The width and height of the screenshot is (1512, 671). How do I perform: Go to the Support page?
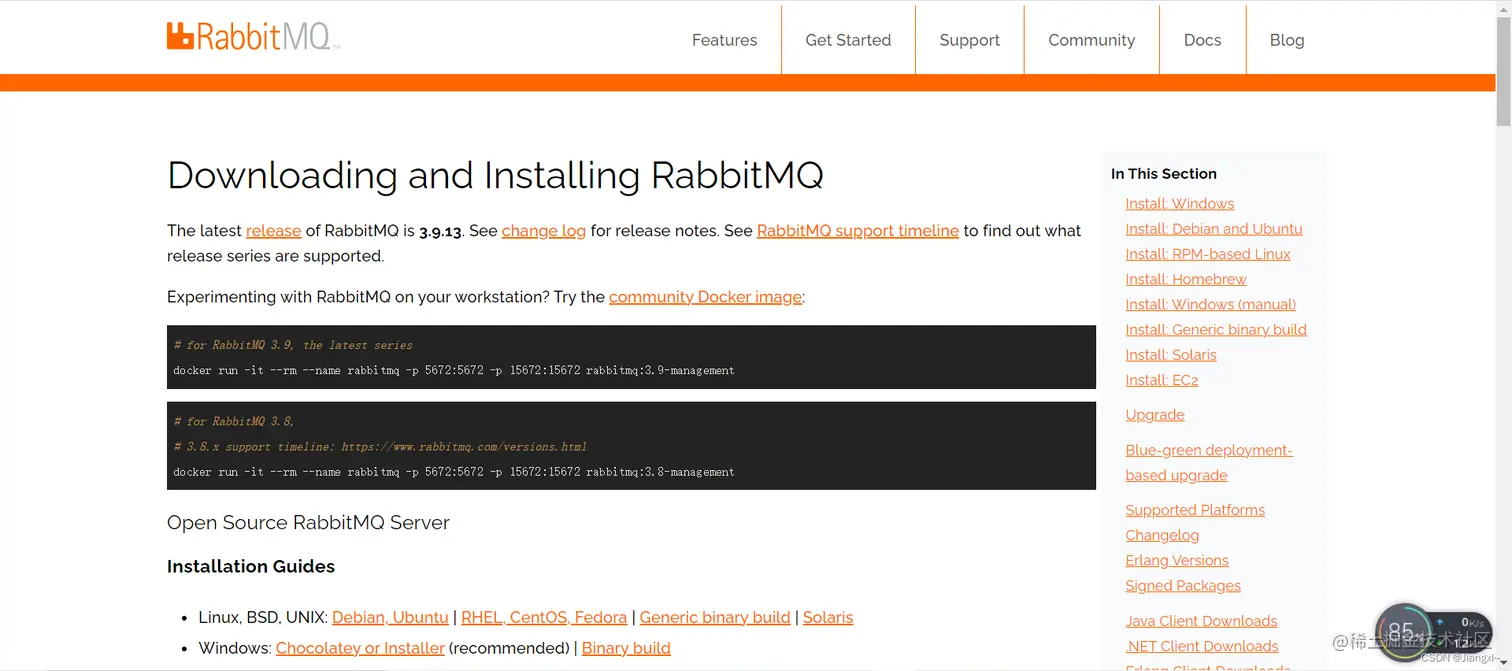pyautogui.click(x=969, y=40)
